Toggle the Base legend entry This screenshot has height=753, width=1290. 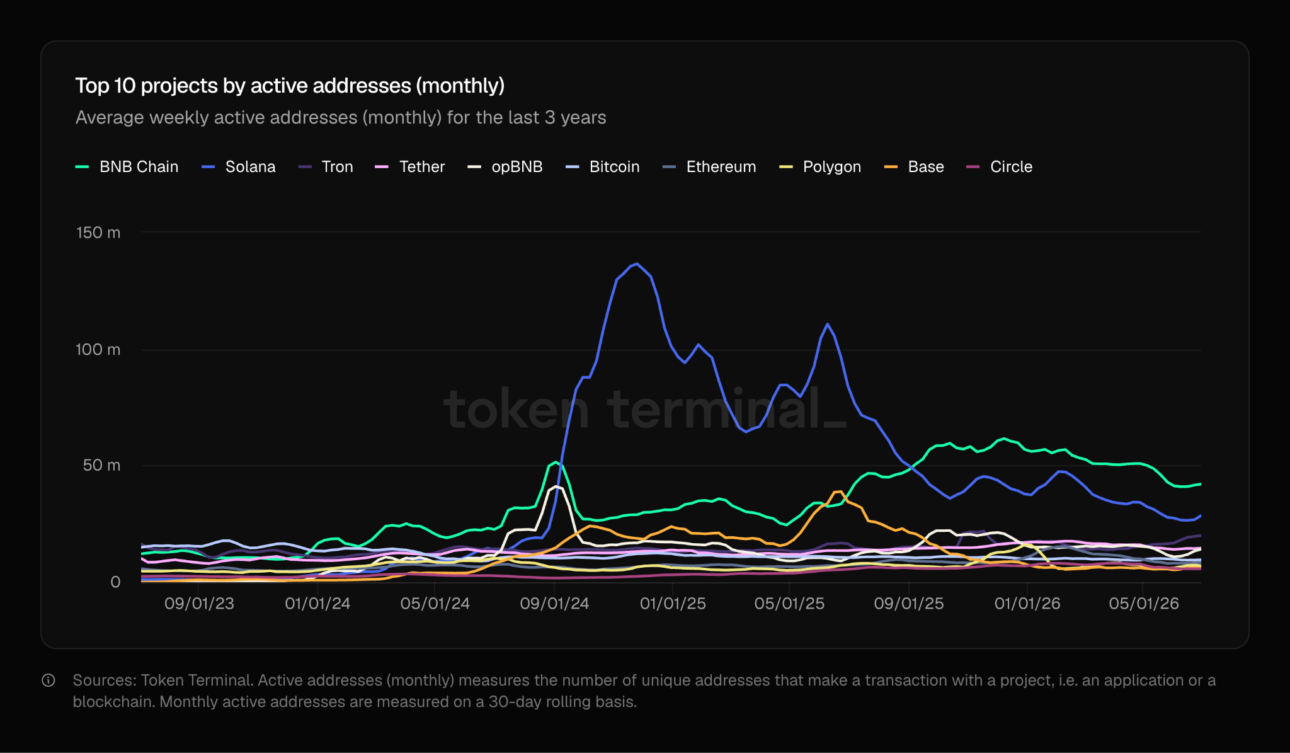pos(914,167)
